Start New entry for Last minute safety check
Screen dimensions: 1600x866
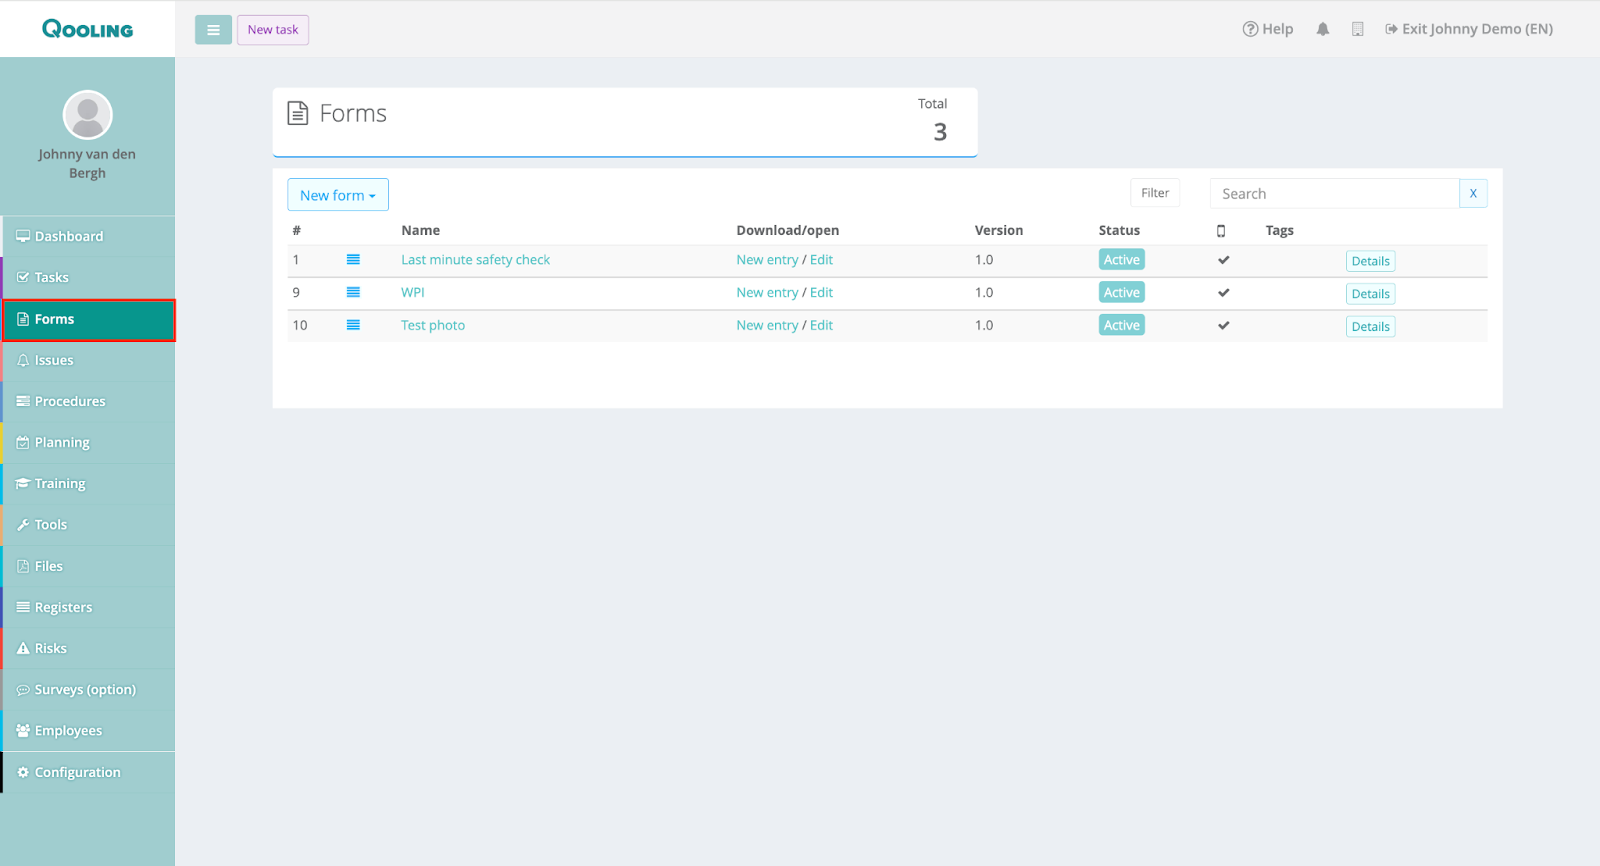click(767, 260)
